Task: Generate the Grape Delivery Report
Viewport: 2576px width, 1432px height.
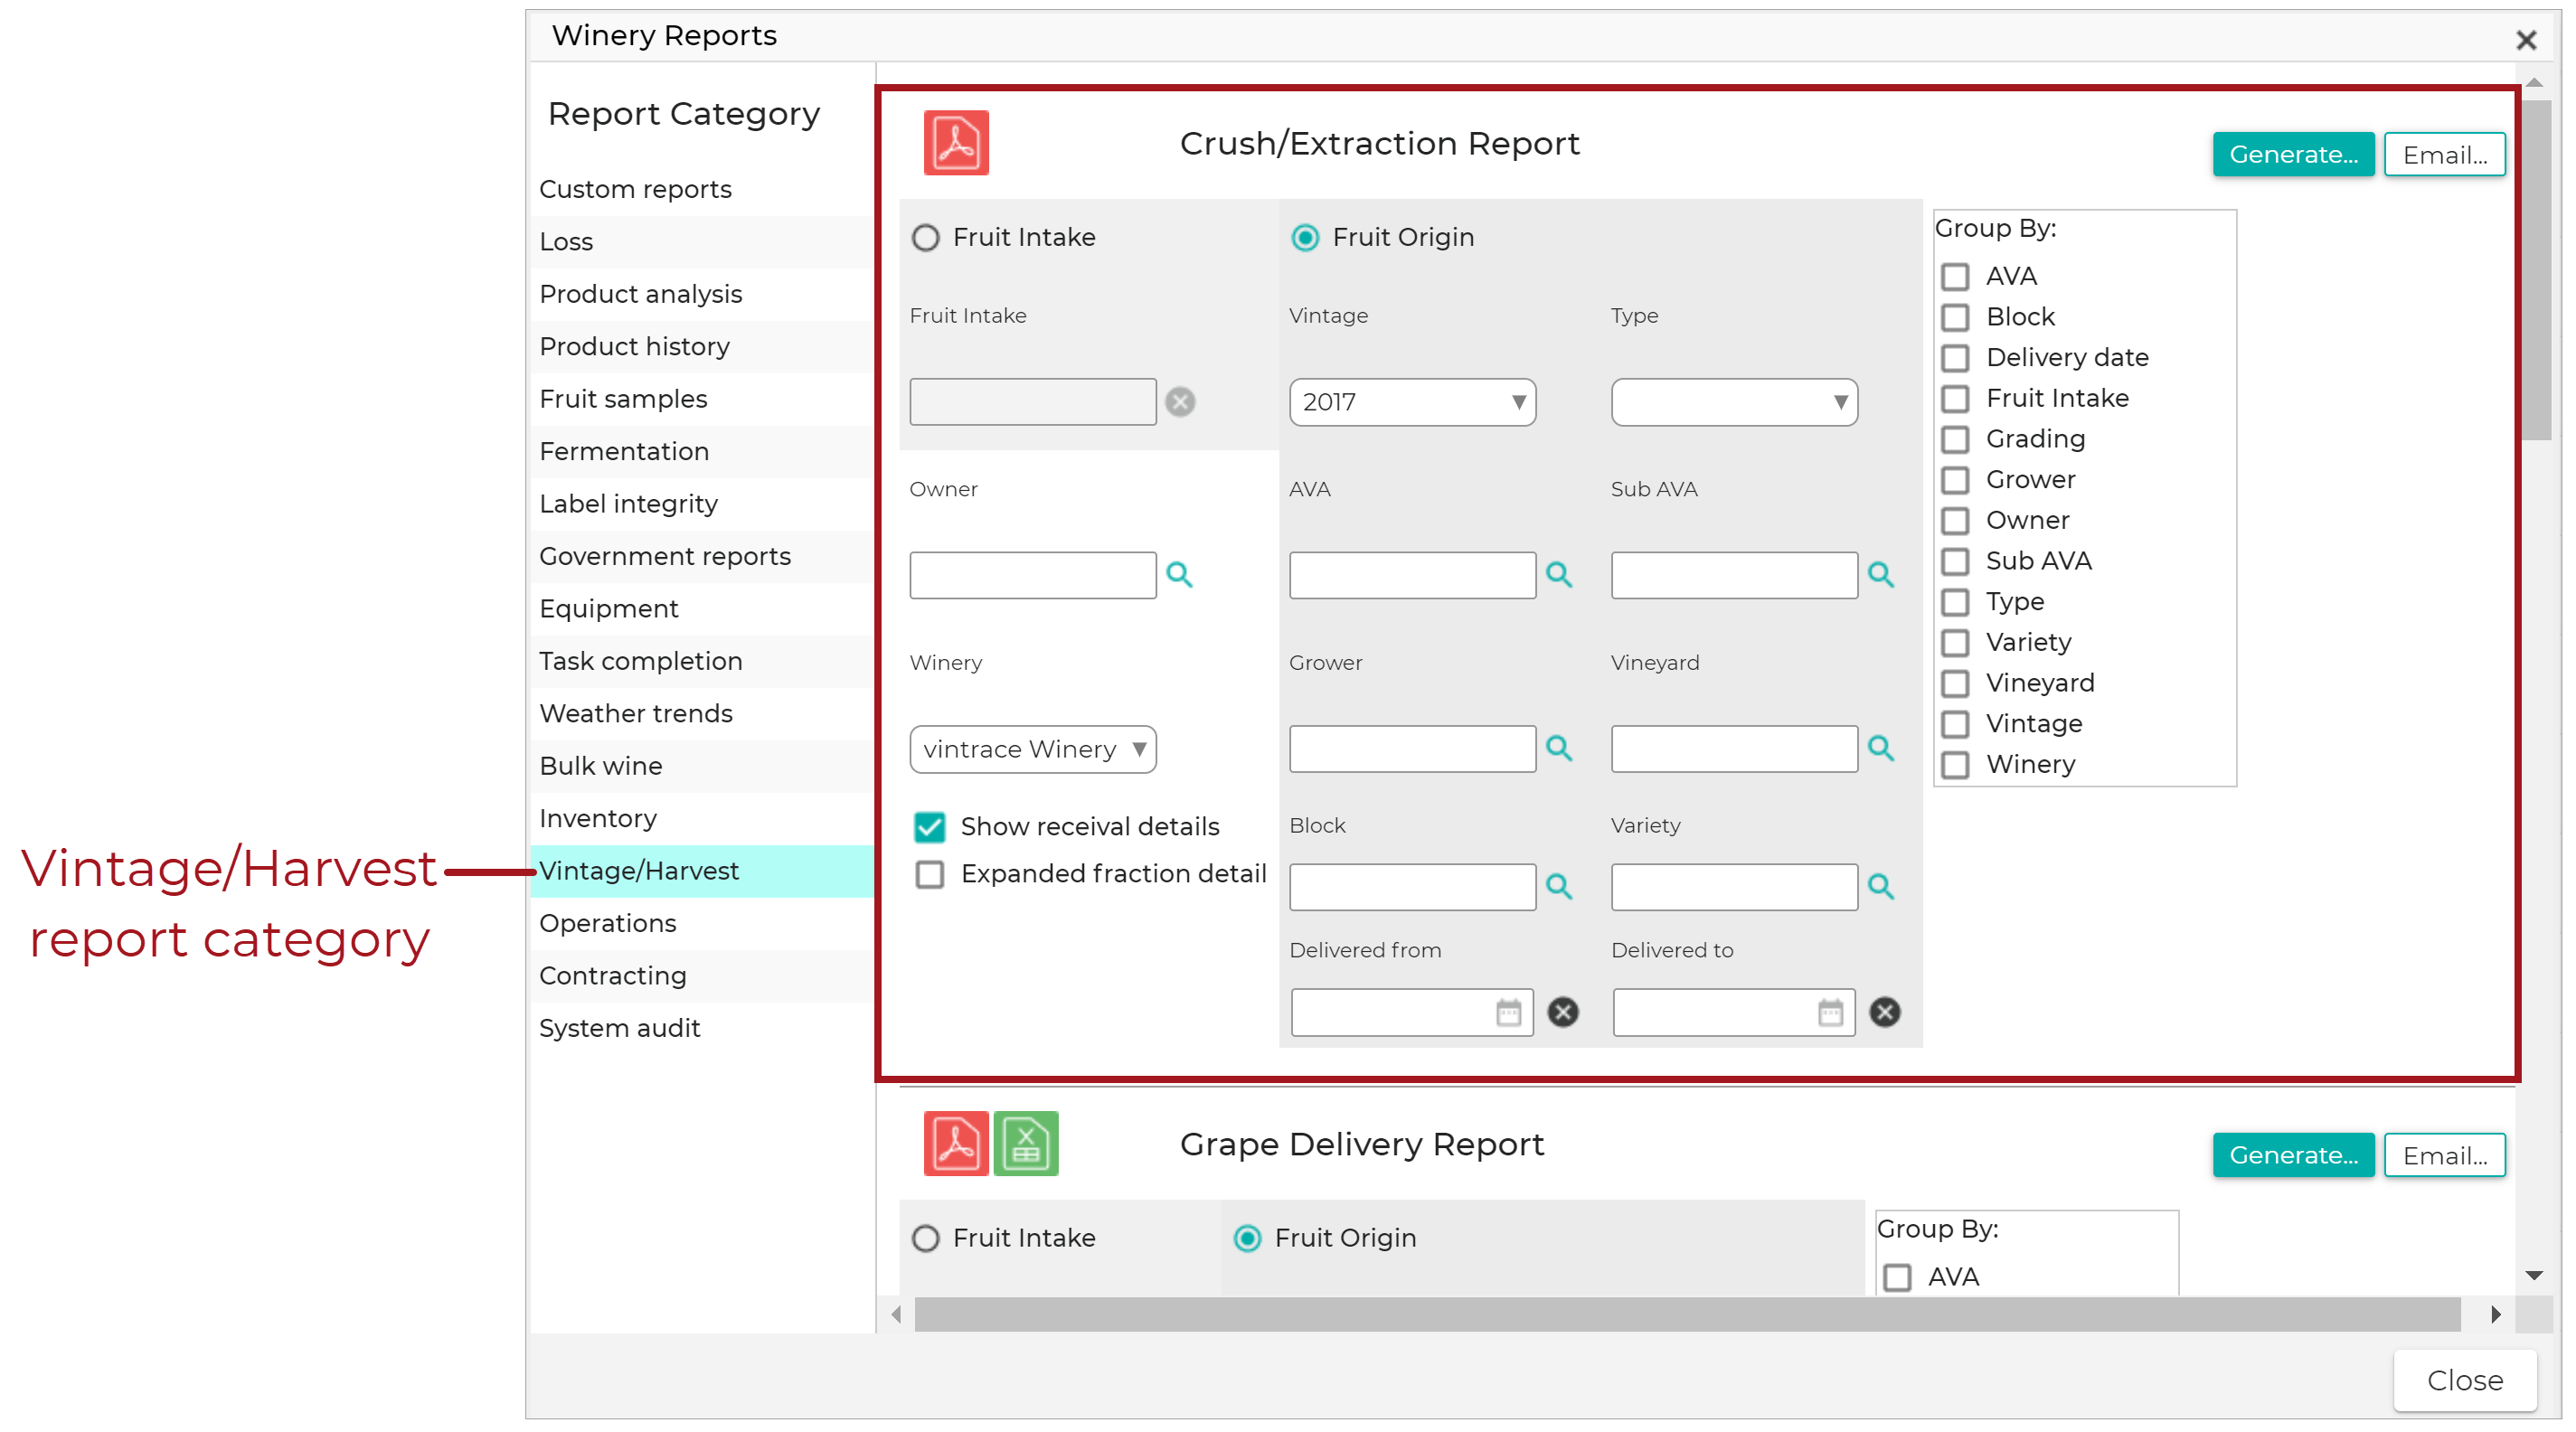Action: [2293, 1155]
